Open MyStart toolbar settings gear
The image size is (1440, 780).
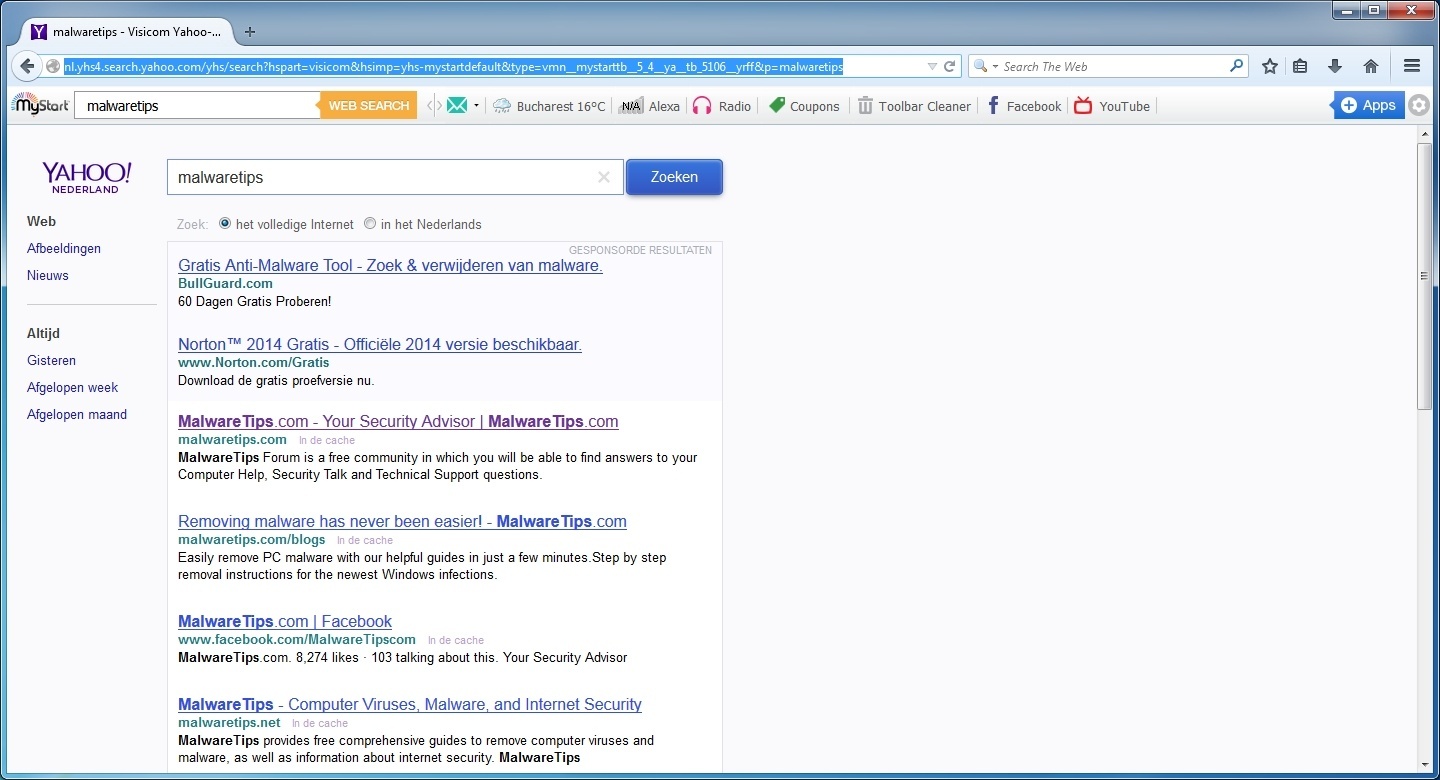click(x=1419, y=105)
